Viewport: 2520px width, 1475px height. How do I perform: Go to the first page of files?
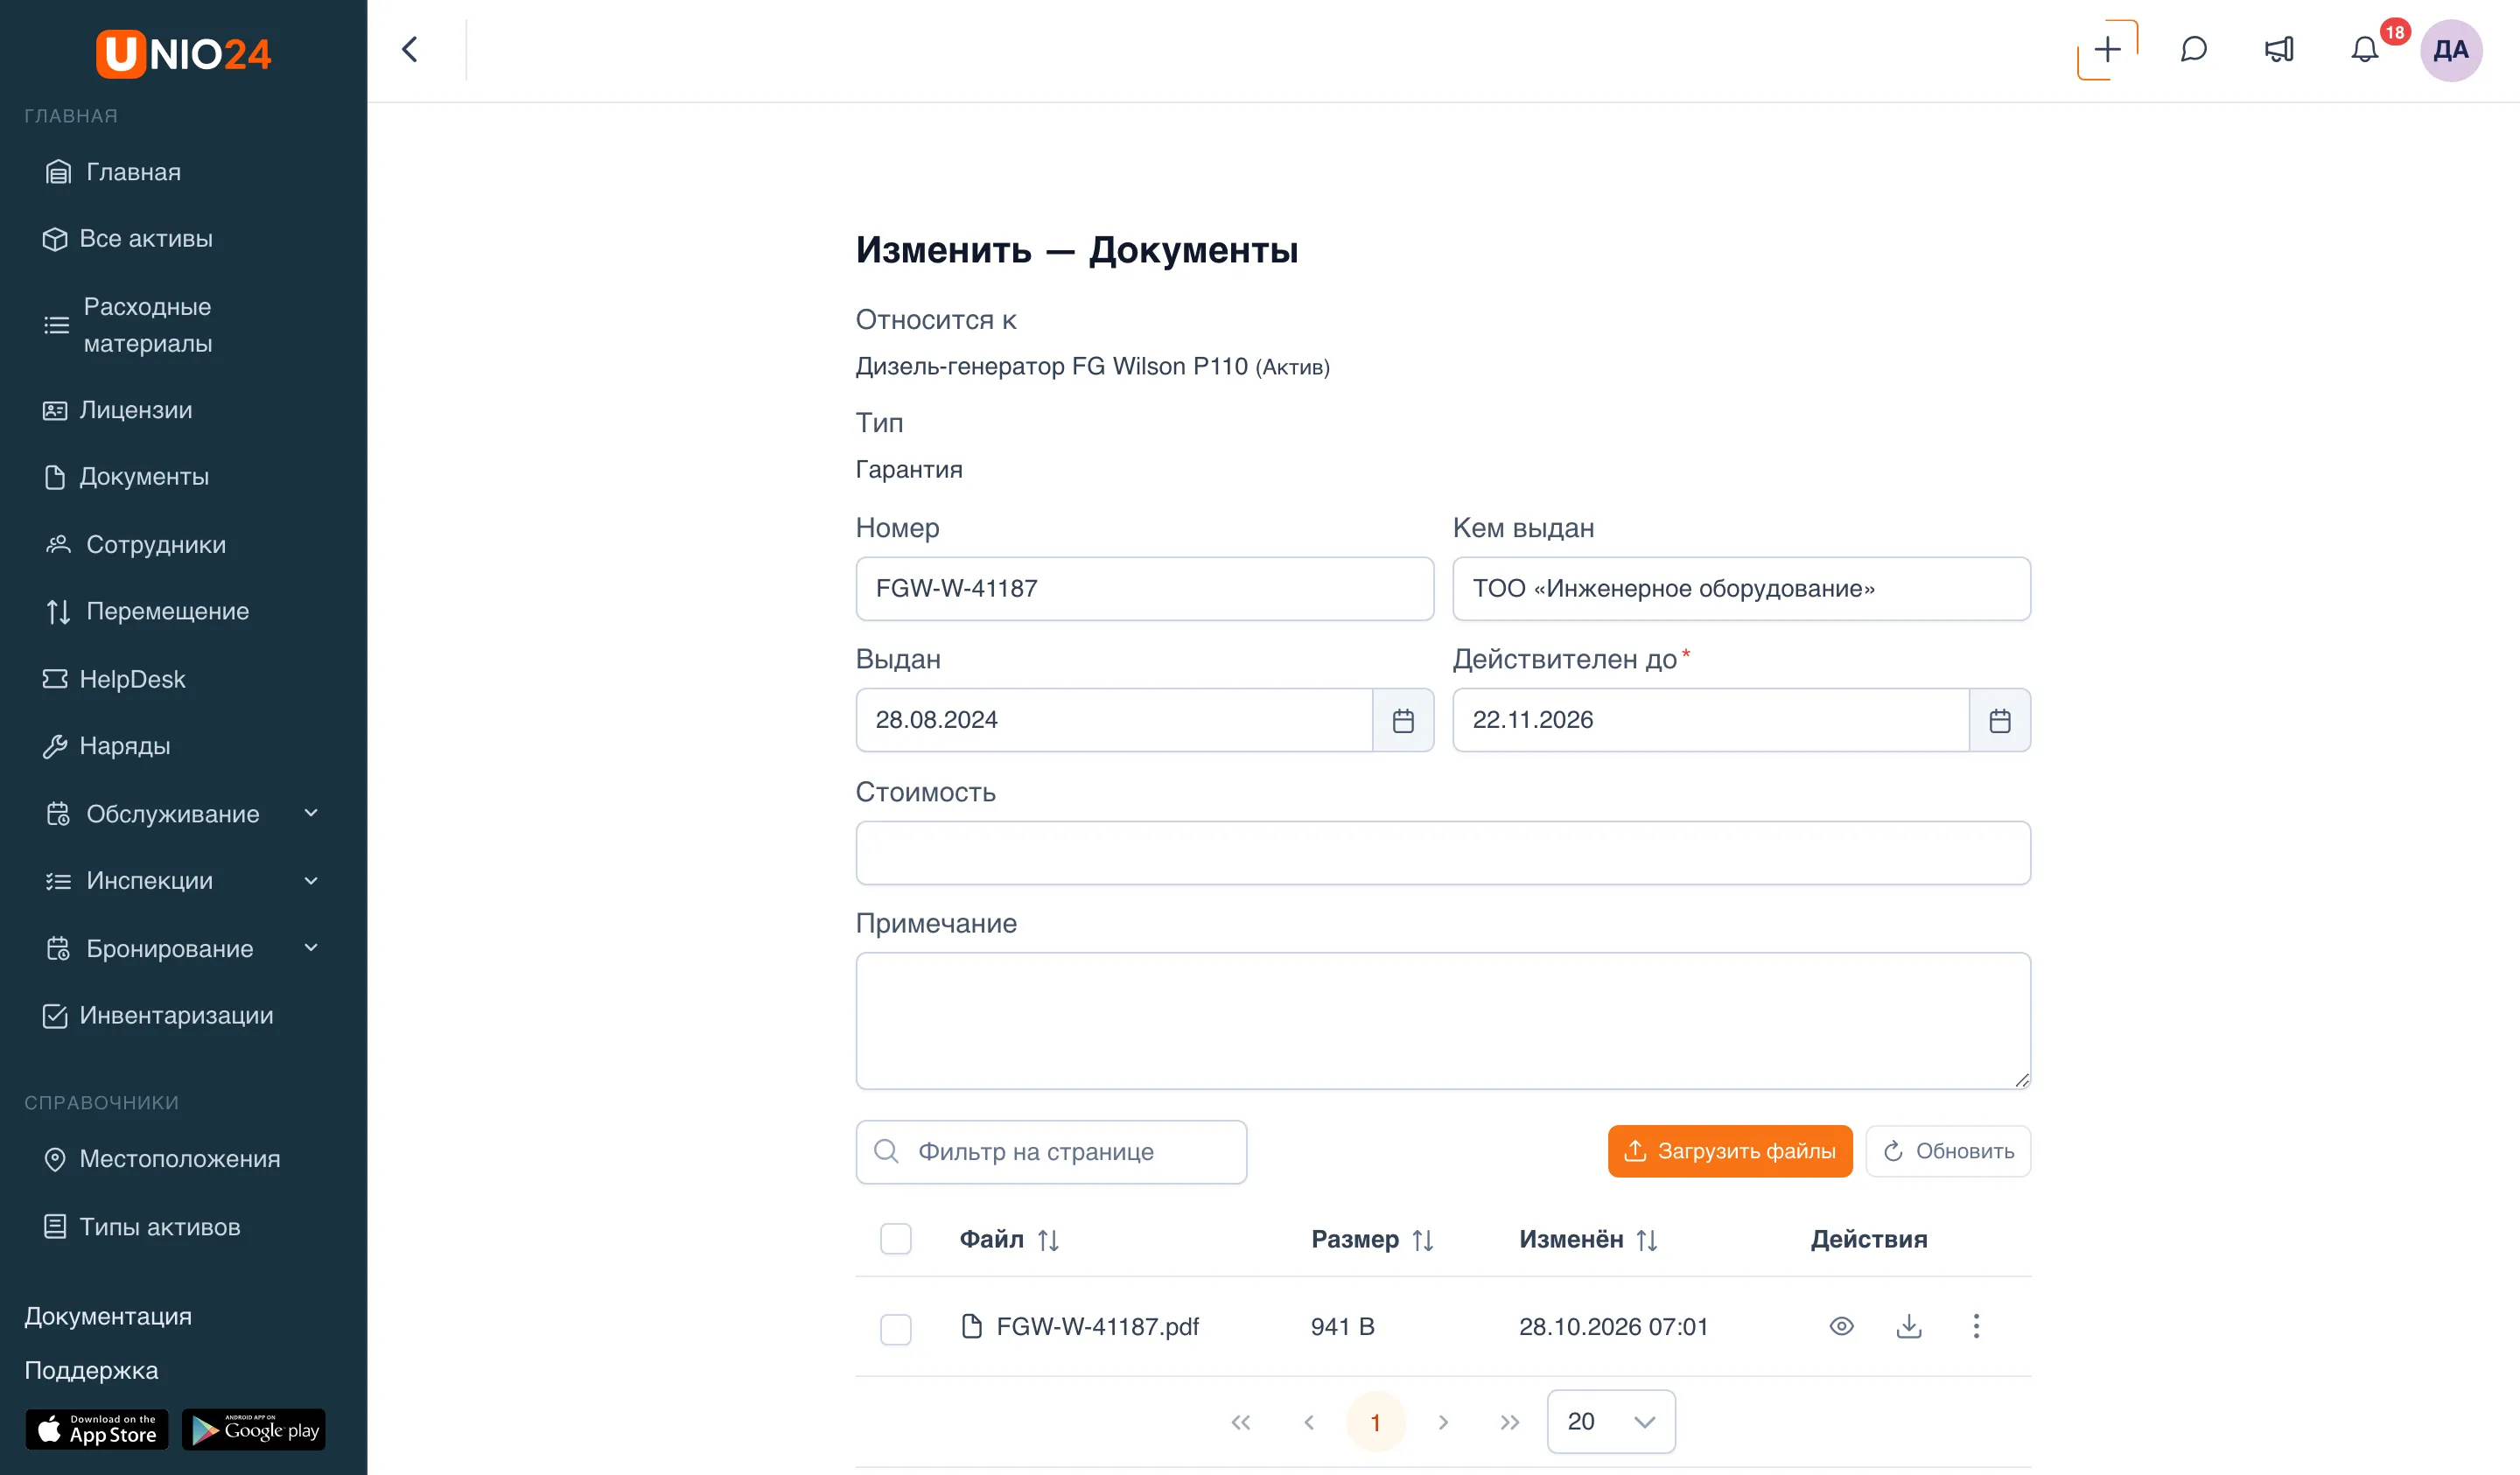click(x=1241, y=1422)
